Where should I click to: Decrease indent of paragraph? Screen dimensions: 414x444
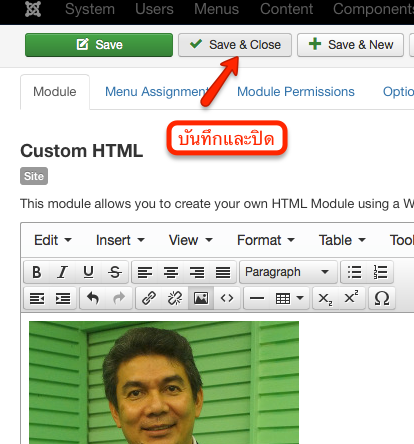(37, 298)
